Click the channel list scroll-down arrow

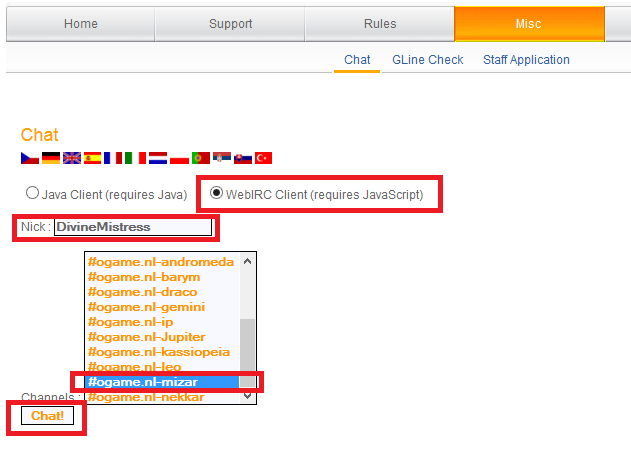[247, 396]
